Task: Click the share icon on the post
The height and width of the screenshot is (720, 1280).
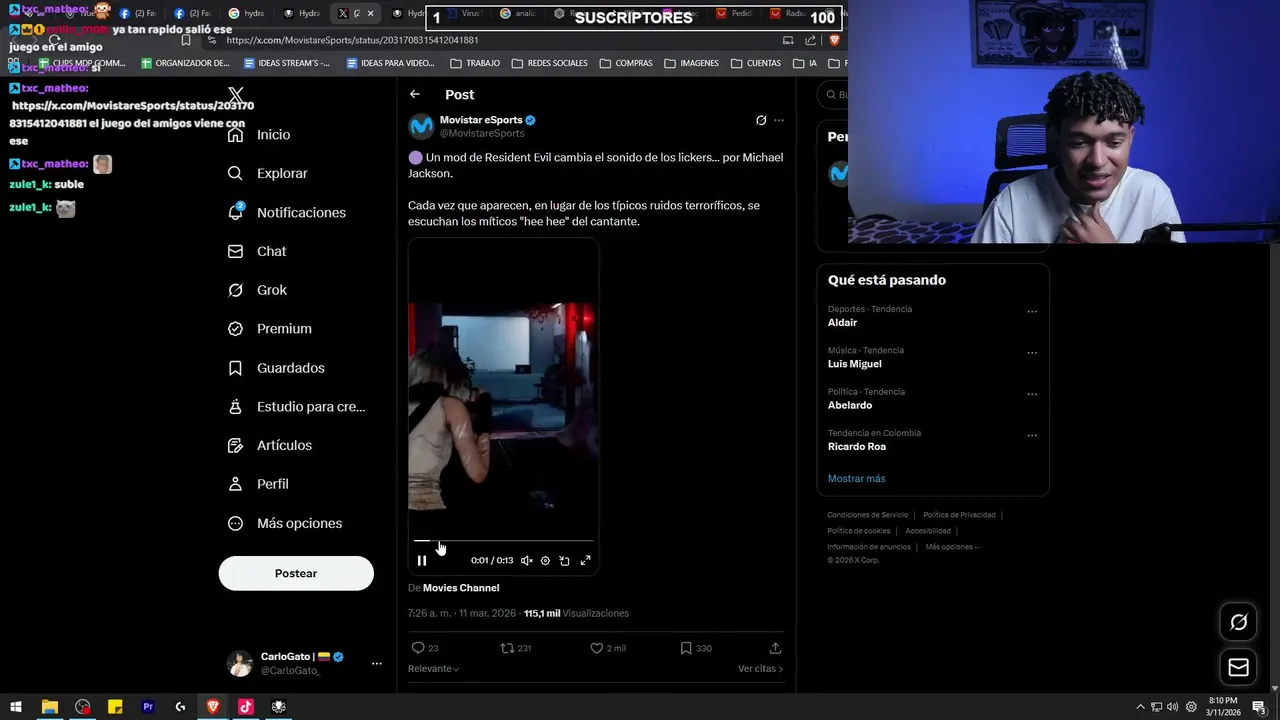Action: click(x=775, y=648)
